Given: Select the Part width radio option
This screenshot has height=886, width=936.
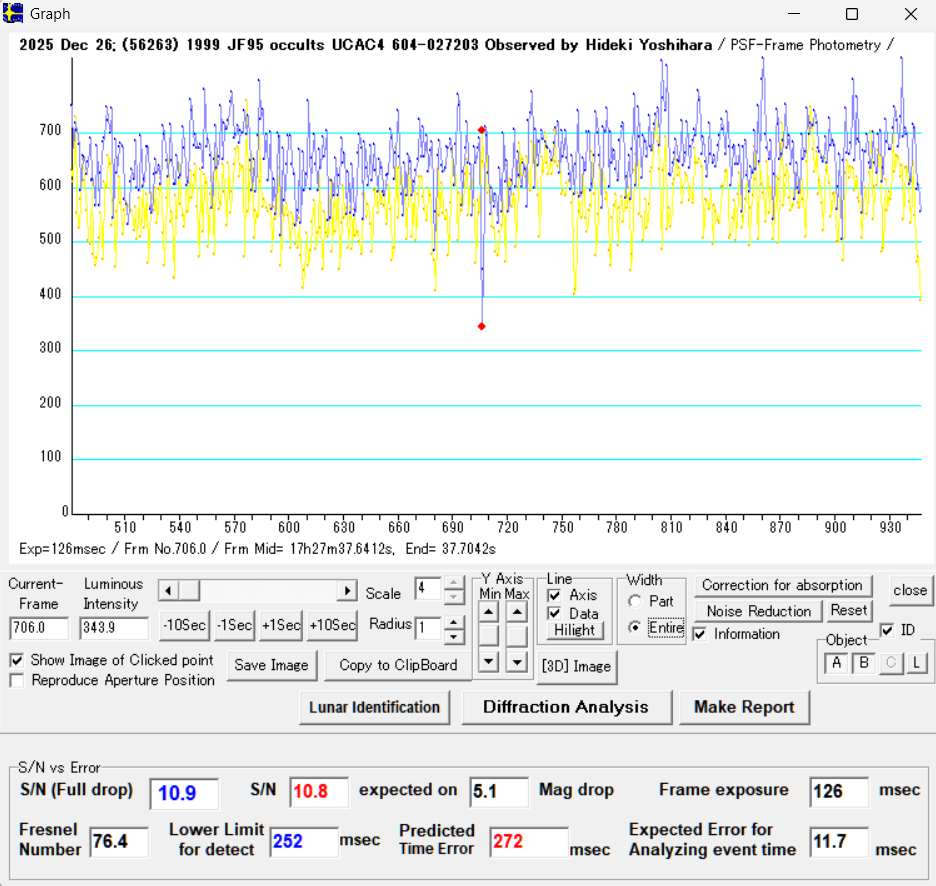Looking at the screenshot, I should click(x=635, y=602).
